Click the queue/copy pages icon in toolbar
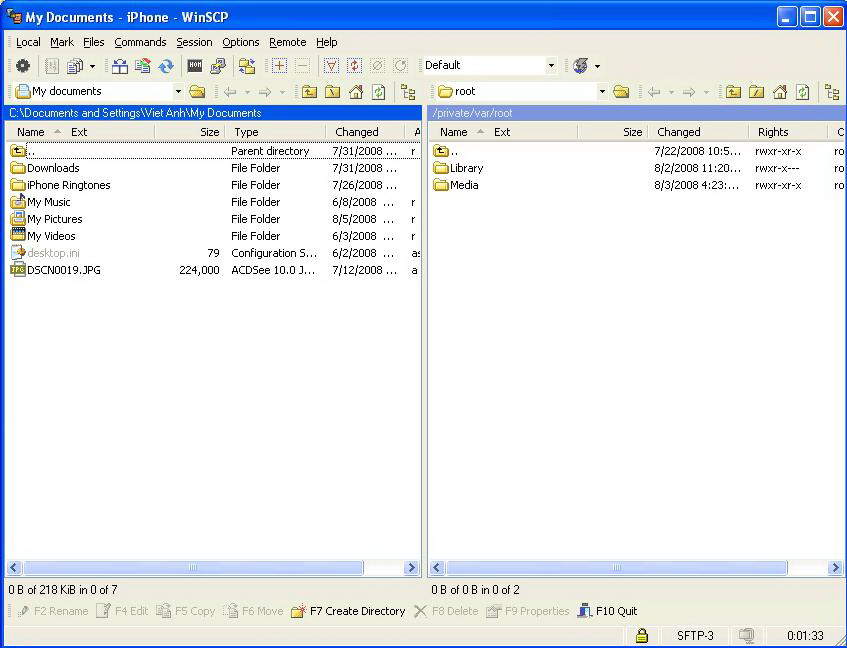Image resolution: width=847 pixels, height=648 pixels. [75, 66]
